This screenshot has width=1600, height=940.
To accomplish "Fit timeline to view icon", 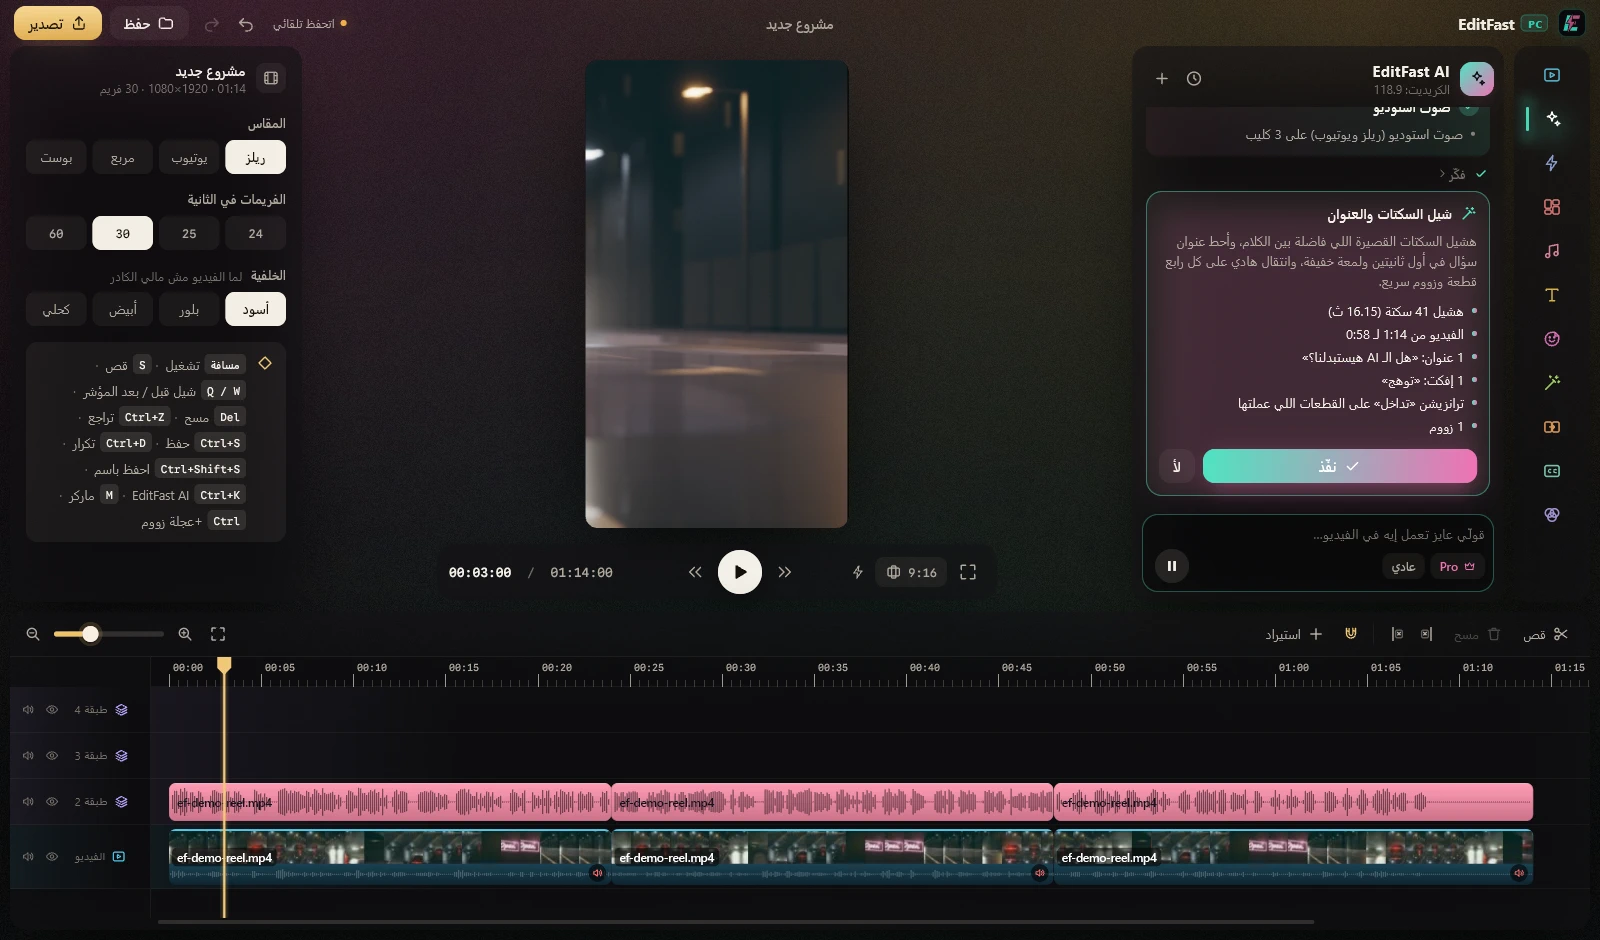I will (x=218, y=634).
